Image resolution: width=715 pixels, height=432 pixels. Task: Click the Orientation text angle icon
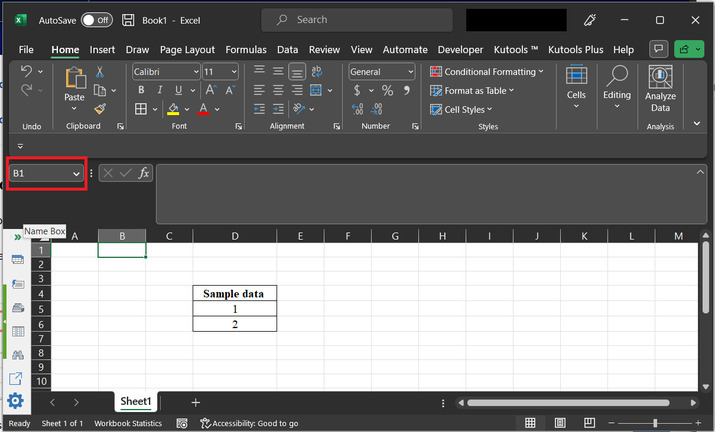[299, 109]
